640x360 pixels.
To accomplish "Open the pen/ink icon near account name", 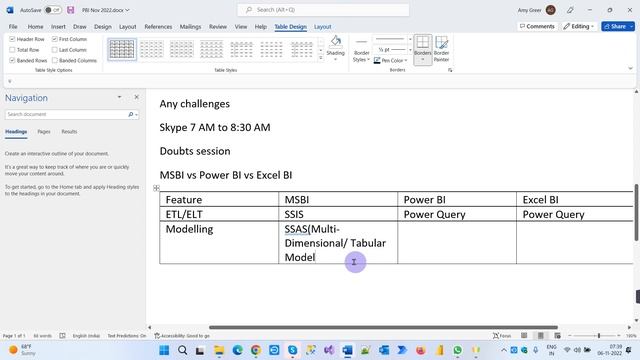I will 570,10.
